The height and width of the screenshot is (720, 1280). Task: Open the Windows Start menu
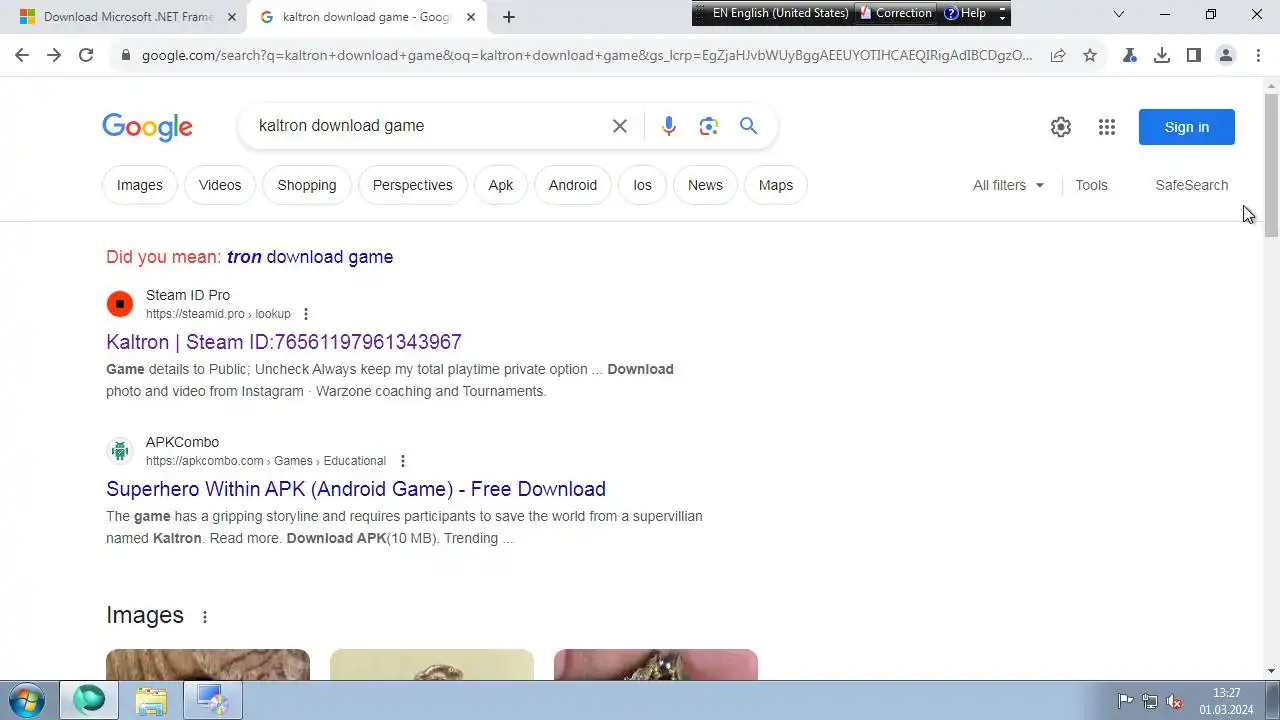click(x=27, y=701)
